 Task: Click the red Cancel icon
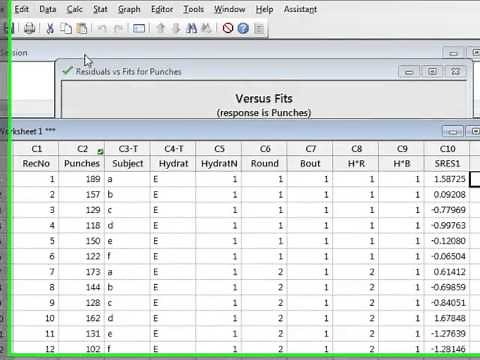(228, 28)
